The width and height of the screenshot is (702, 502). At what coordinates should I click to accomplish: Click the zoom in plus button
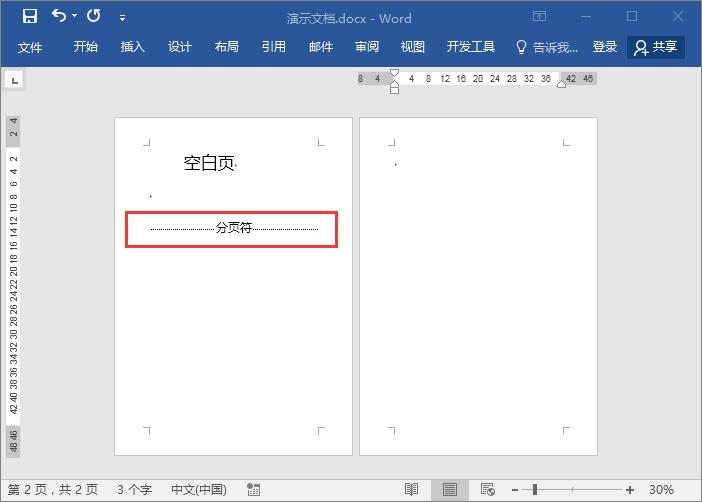pyautogui.click(x=630, y=490)
